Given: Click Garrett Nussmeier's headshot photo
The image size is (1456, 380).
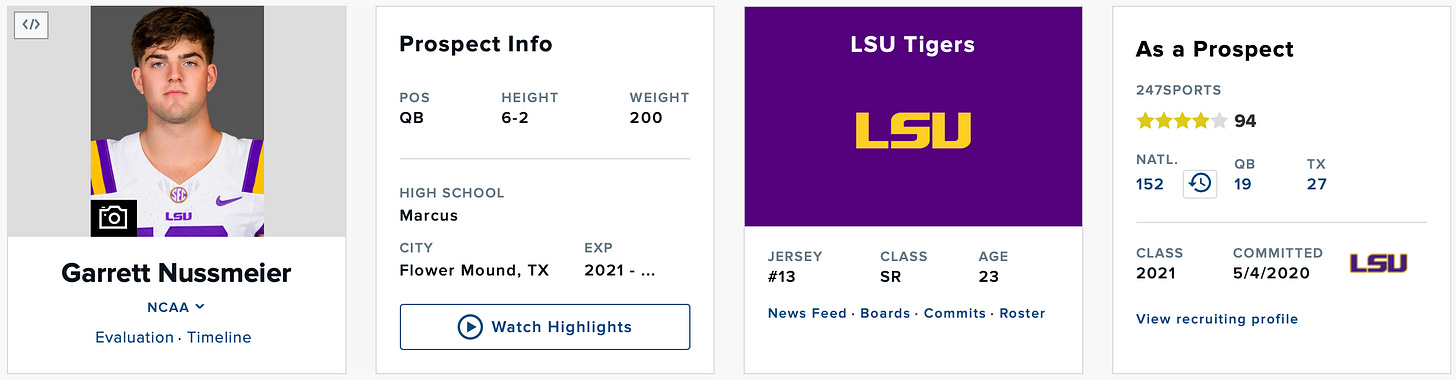Looking at the screenshot, I should (177, 121).
